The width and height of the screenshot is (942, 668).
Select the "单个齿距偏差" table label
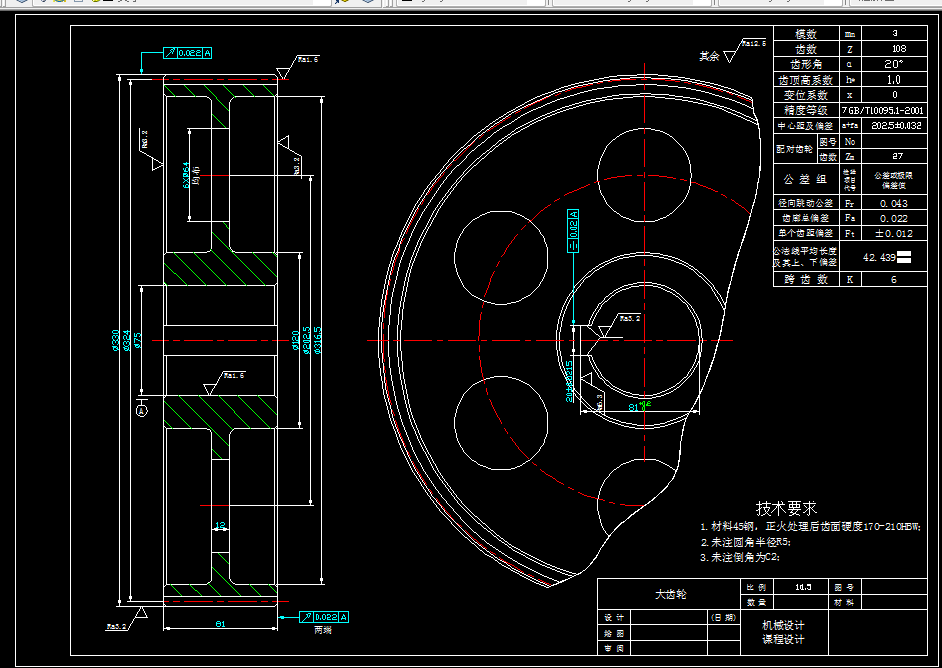point(806,233)
